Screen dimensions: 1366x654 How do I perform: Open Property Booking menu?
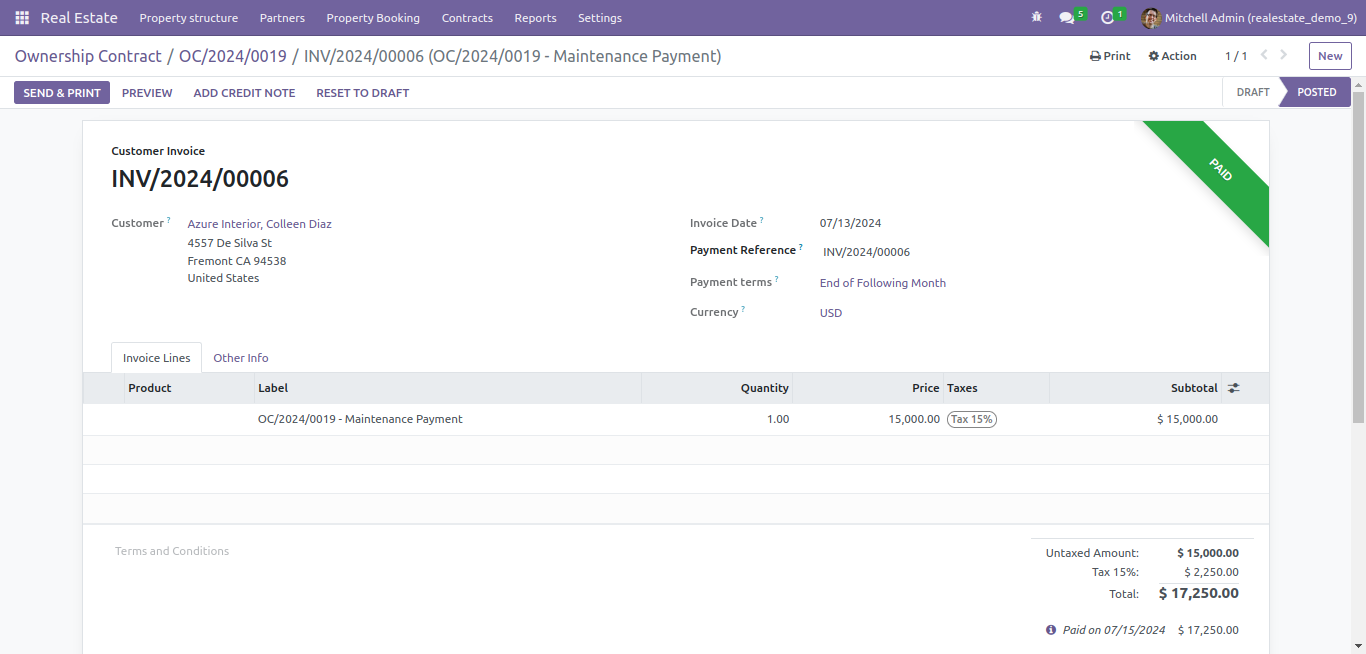click(373, 18)
